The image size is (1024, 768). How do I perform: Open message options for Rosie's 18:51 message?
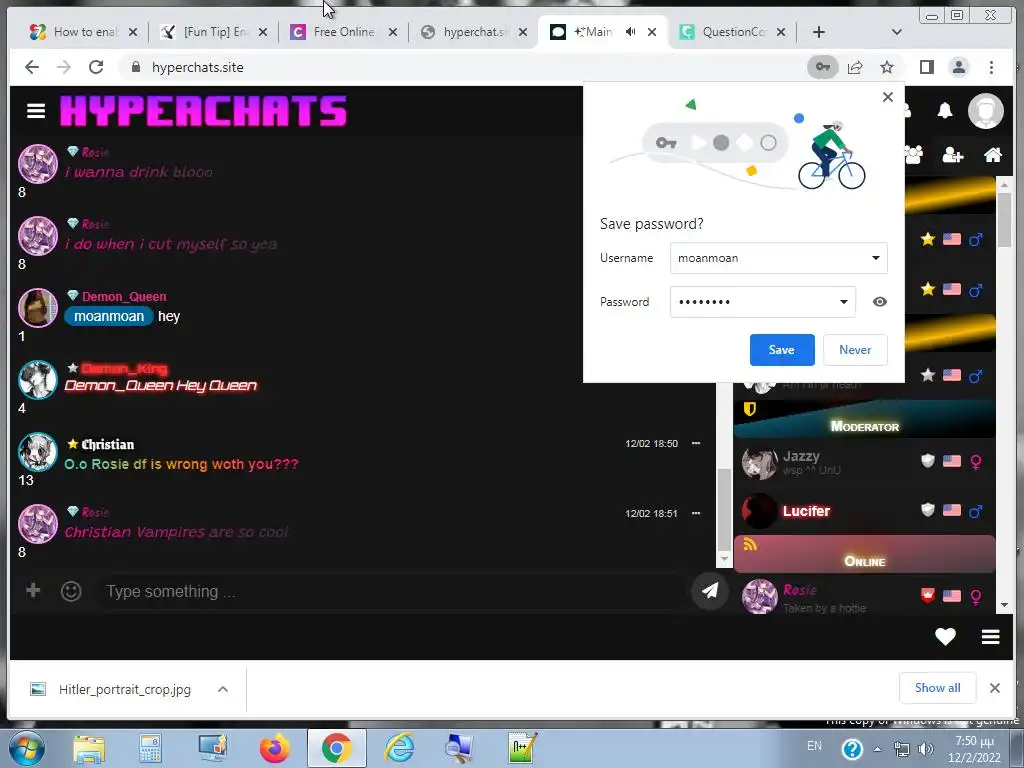coord(696,513)
